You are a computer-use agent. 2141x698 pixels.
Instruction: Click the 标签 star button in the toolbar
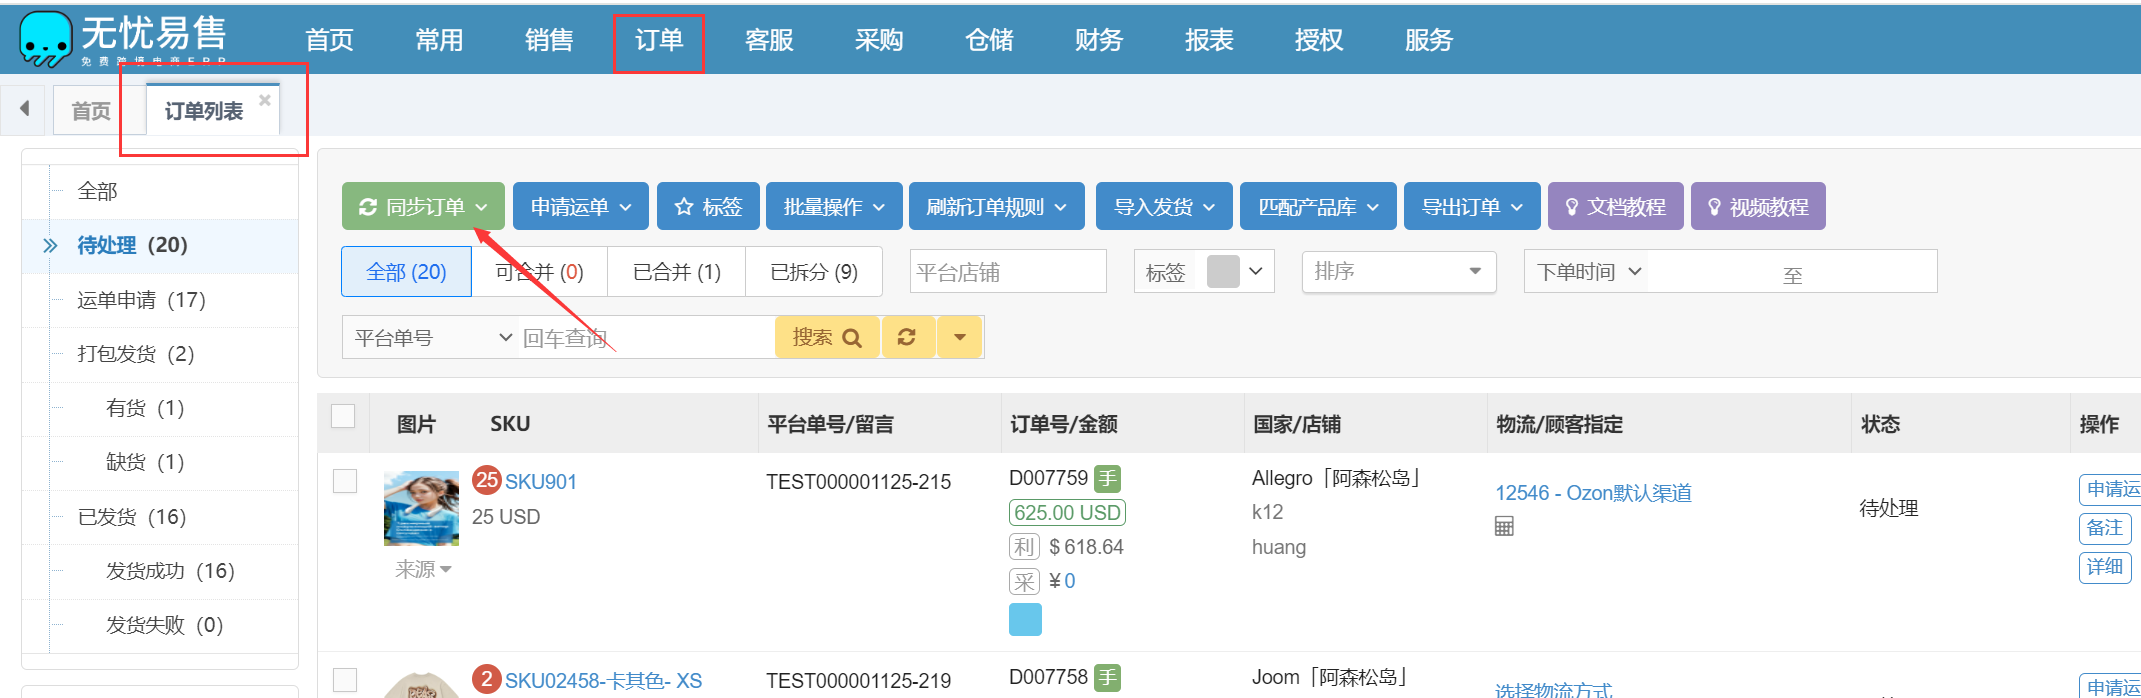(708, 207)
